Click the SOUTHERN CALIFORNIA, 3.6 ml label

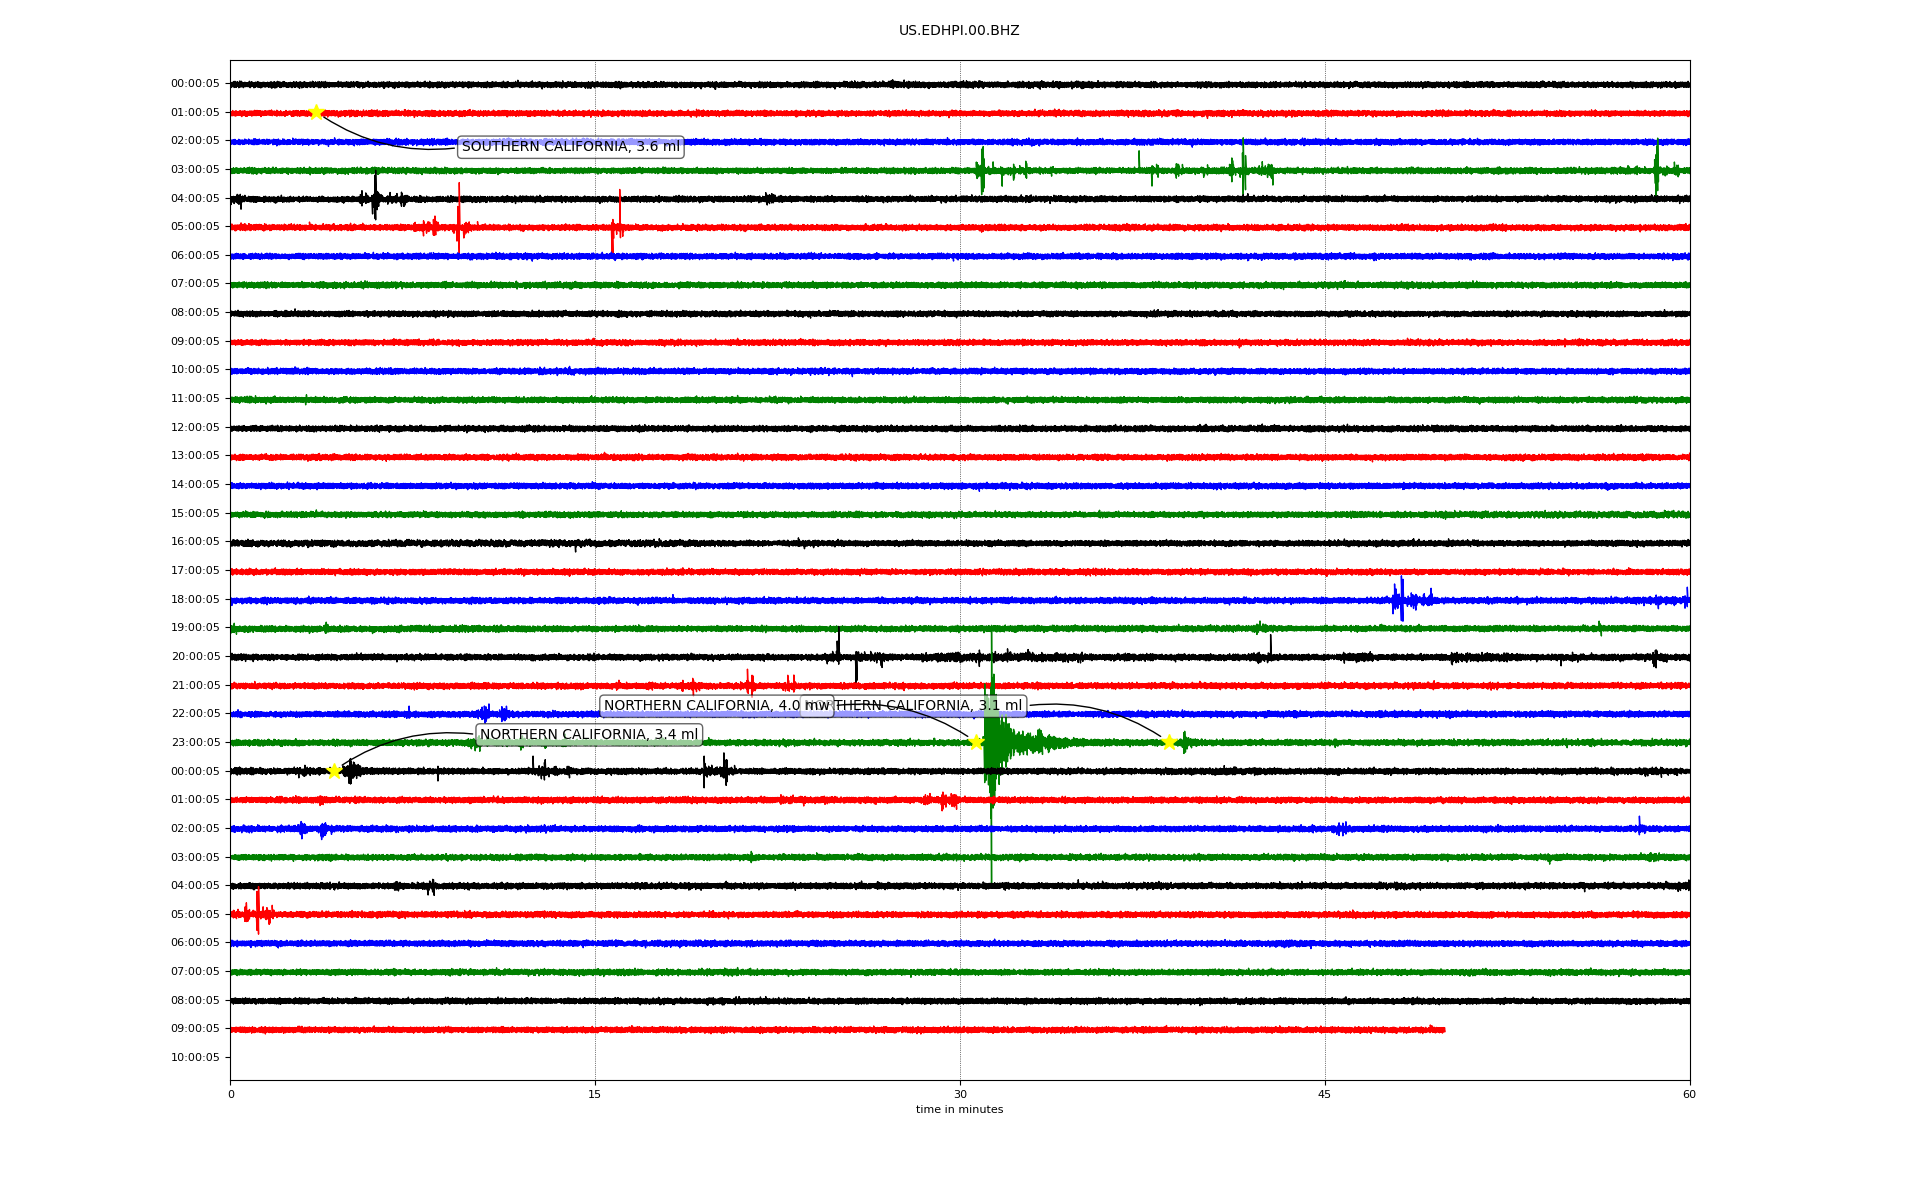(x=570, y=147)
